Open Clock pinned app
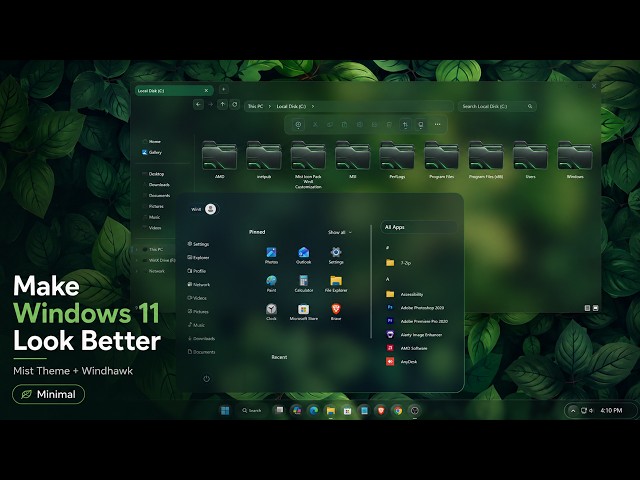 coord(271,312)
